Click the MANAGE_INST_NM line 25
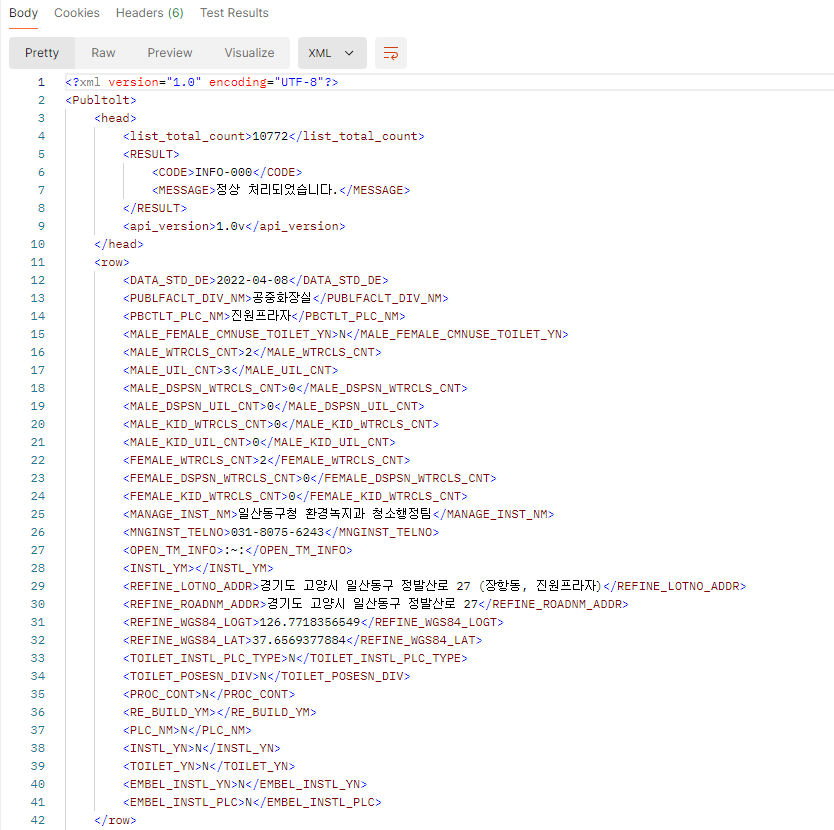This screenshot has height=830, width=834. [x=338, y=514]
